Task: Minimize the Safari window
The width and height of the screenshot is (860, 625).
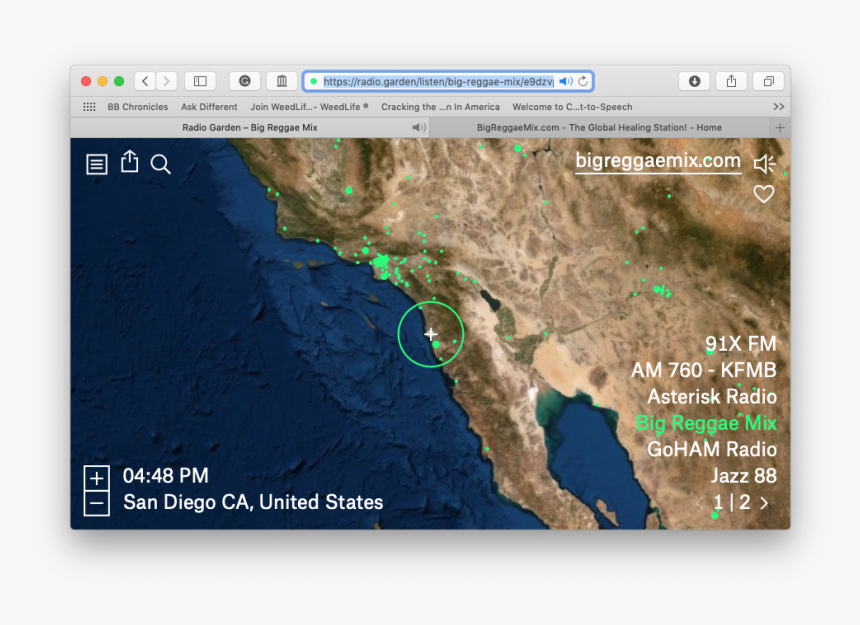Action: click(103, 81)
